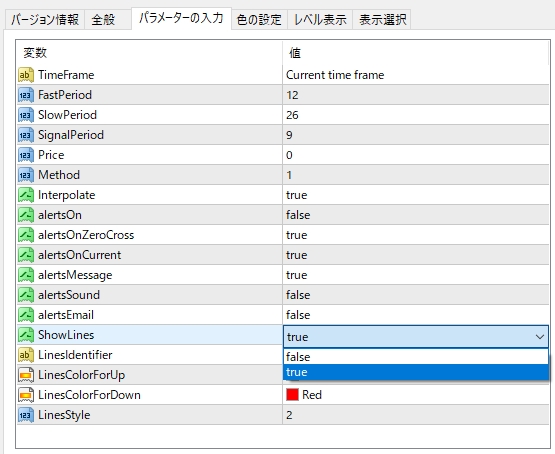555x454 pixels.
Task: Click the alertsOnZeroCross value true
Action: coord(297,235)
